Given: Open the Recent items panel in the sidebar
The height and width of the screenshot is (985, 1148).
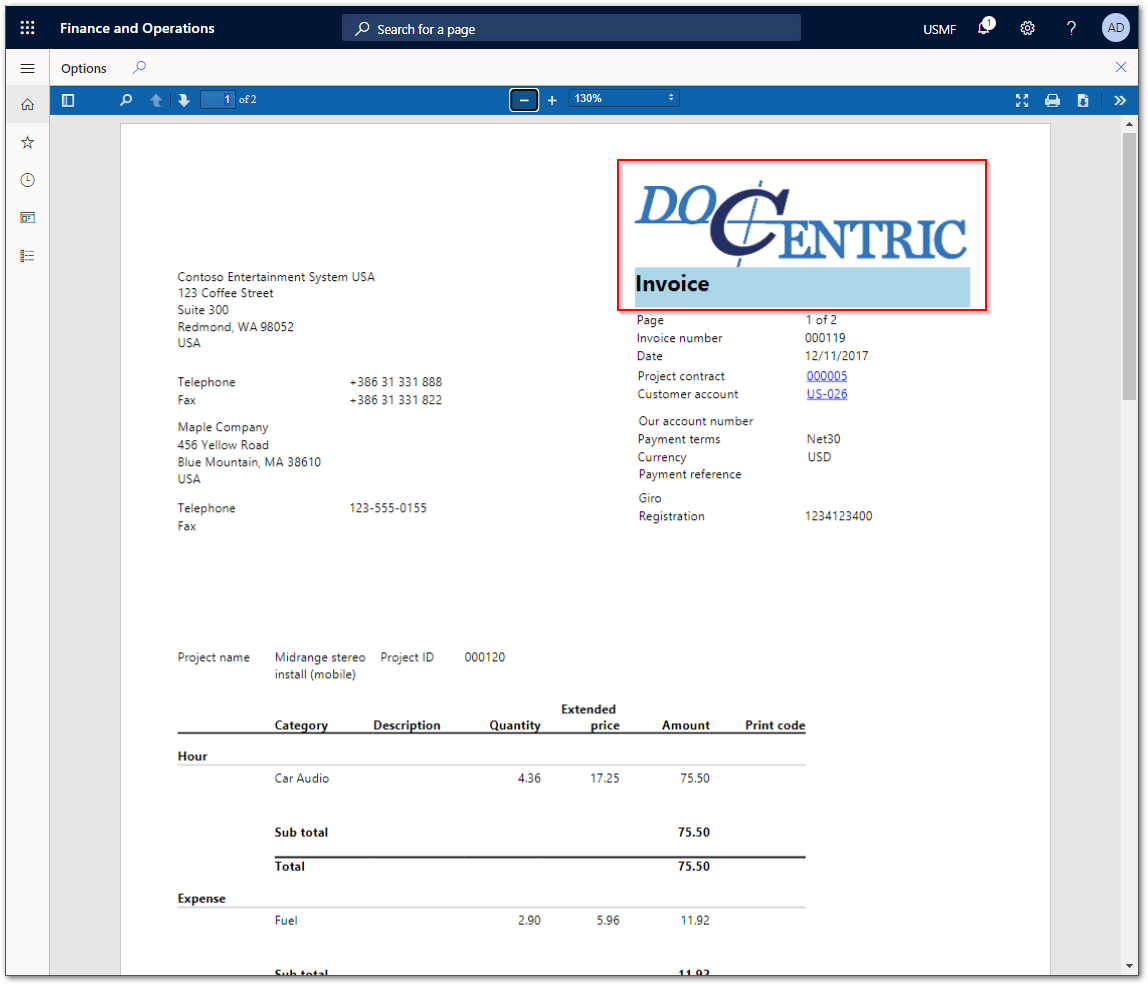Looking at the screenshot, I should [27, 180].
